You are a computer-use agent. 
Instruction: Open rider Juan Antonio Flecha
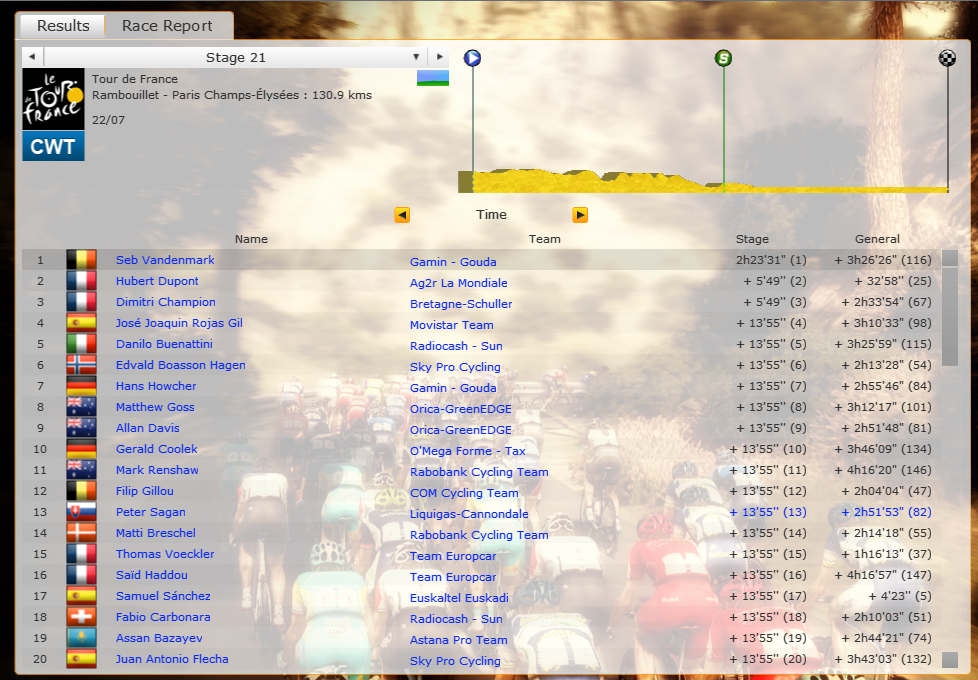pyautogui.click(x=172, y=659)
